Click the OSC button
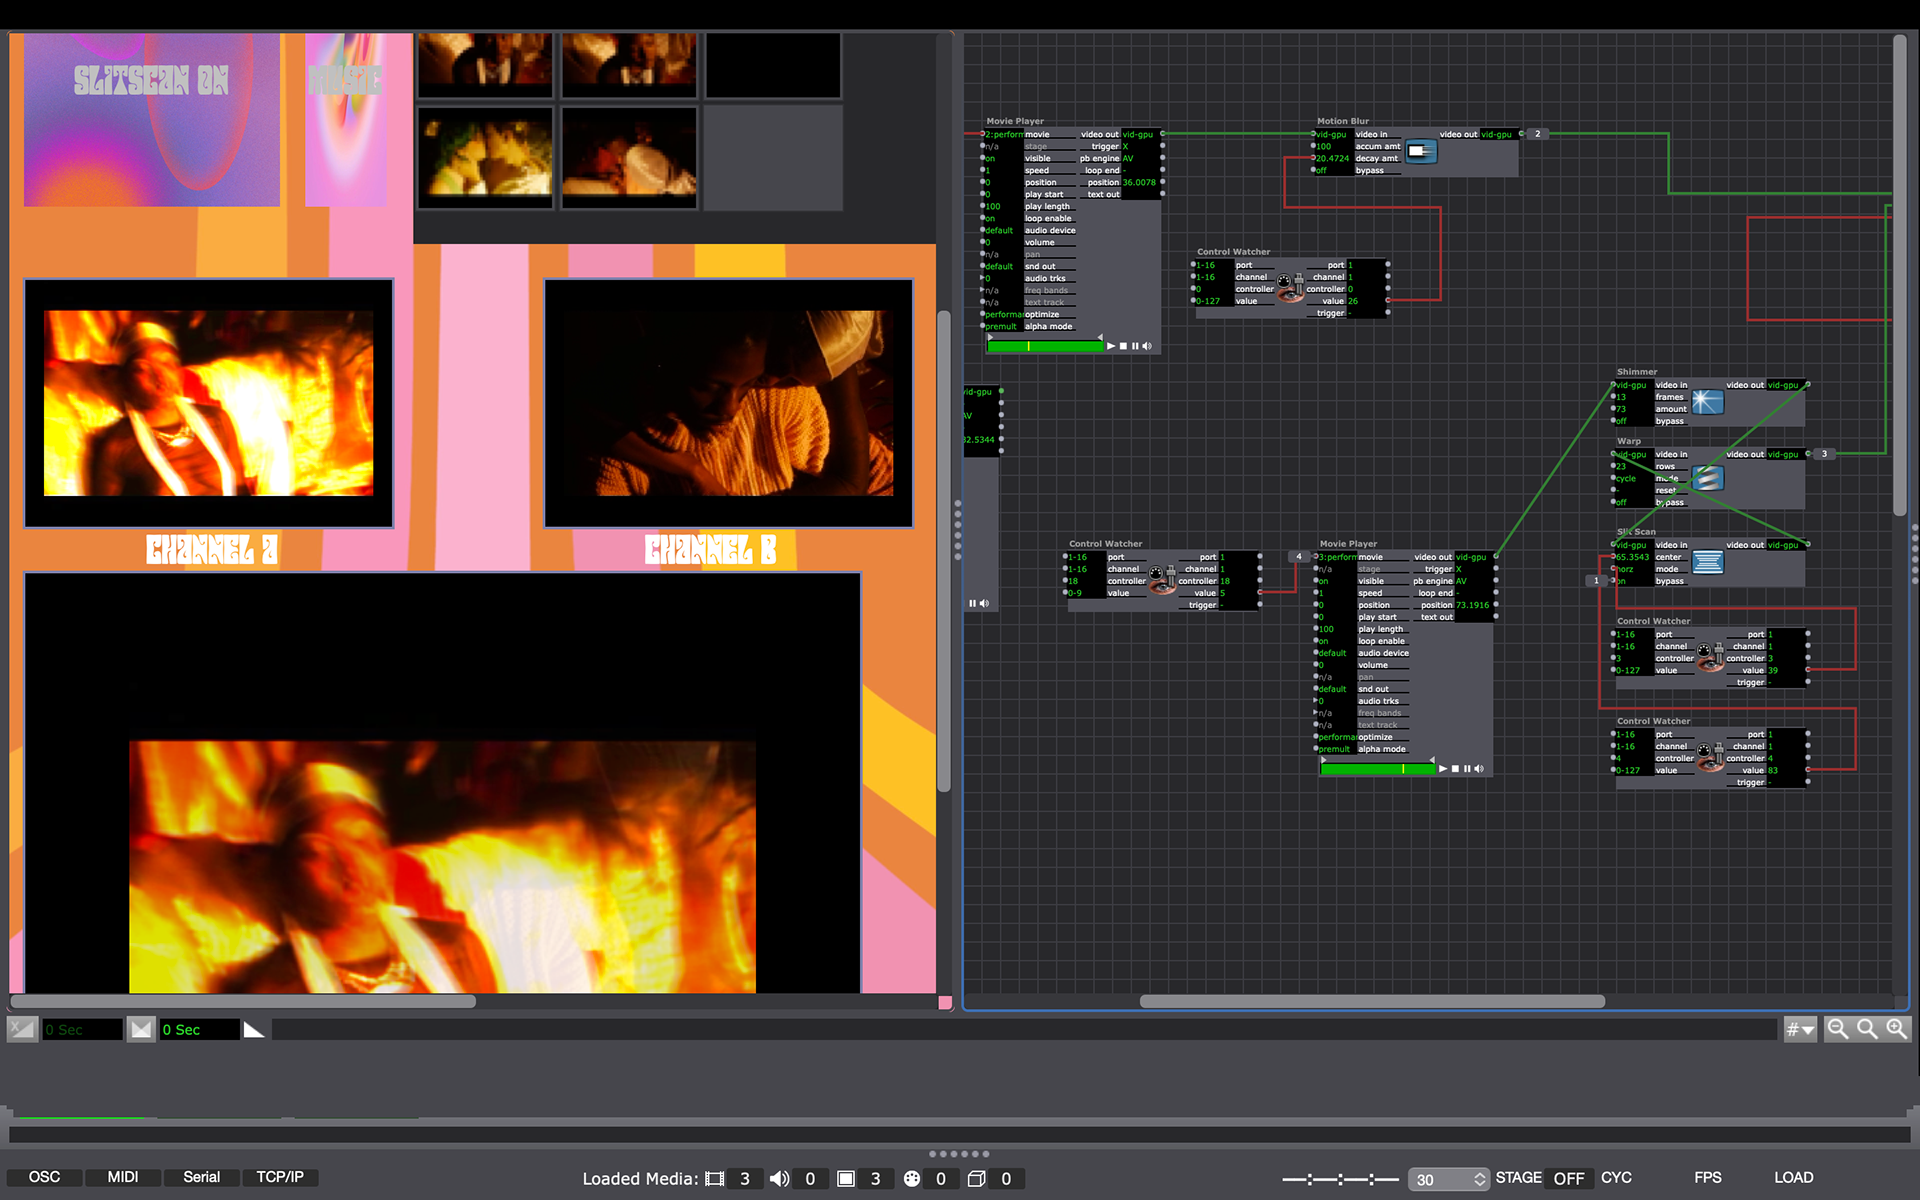Image resolution: width=1920 pixels, height=1200 pixels. (44, 1177)
